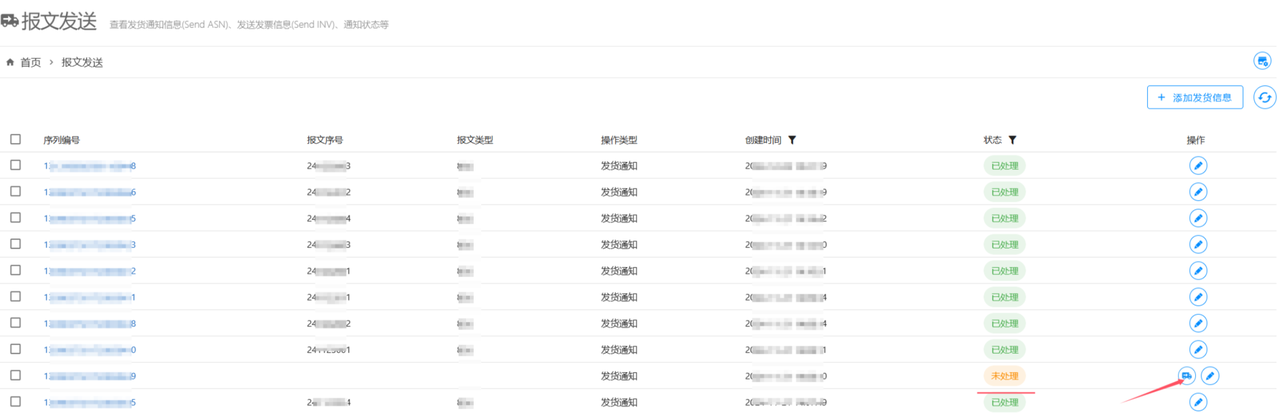Click the send truck icon in 未处理 row
Screen dimensions: 1280x413
(1186, 375)
